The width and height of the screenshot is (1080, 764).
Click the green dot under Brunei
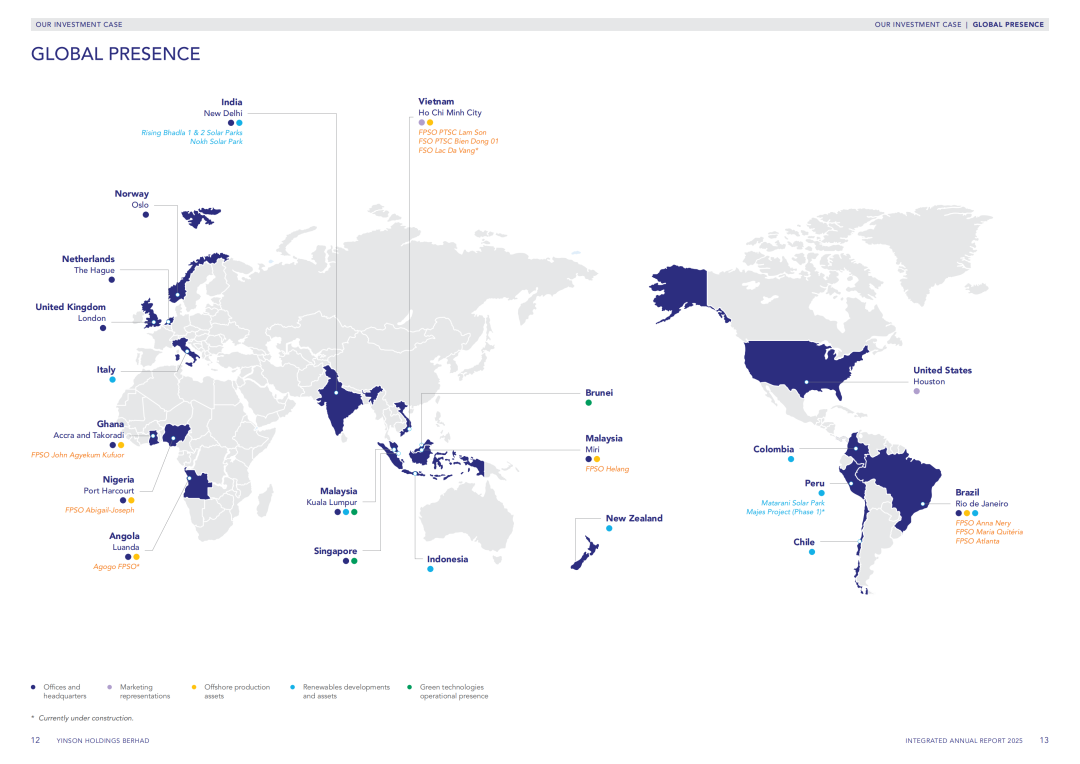point(589,403)
